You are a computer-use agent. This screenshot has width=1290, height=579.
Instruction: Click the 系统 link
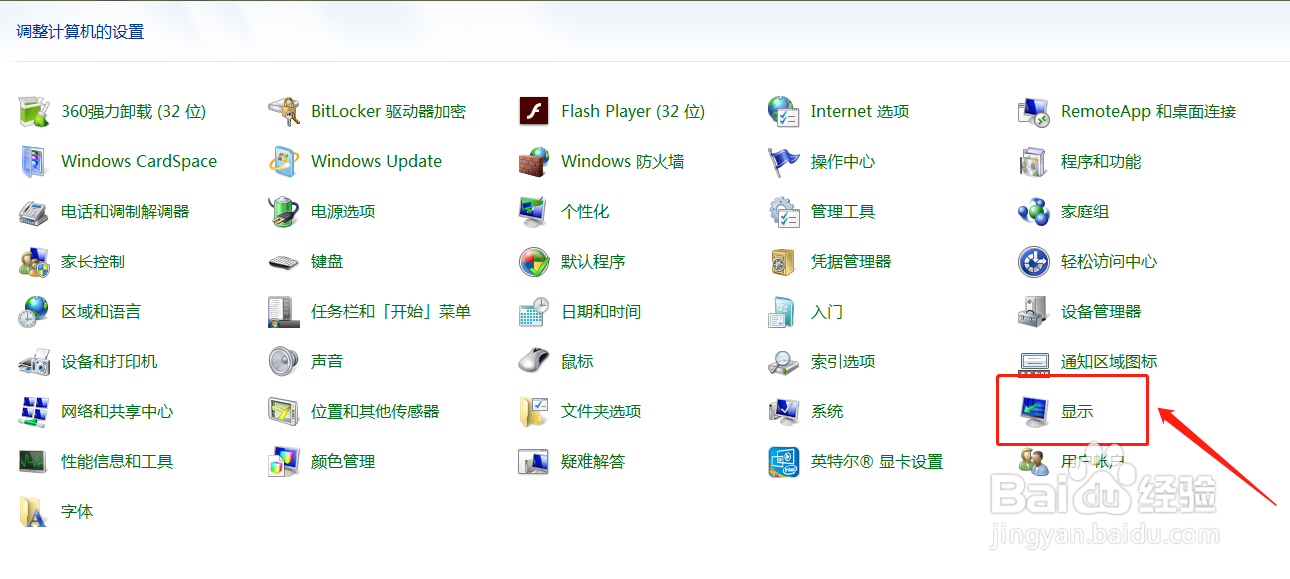coord(827,412)
